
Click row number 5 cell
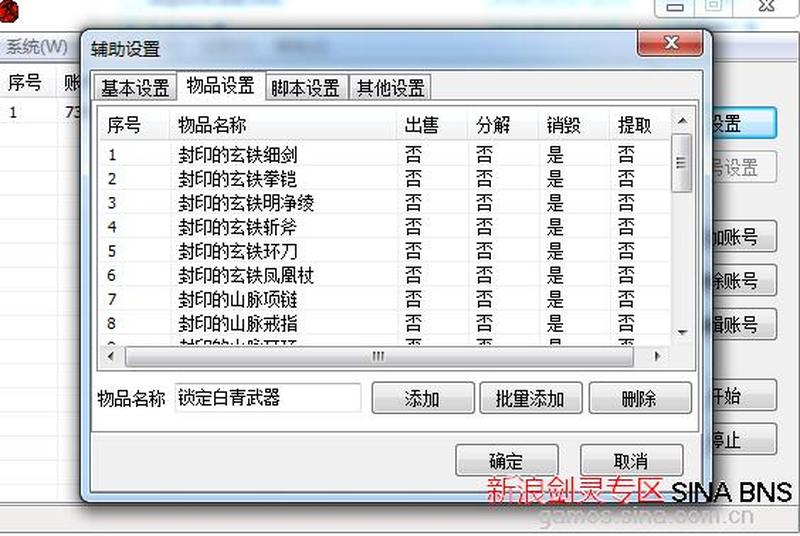click(x=112, y=251)
